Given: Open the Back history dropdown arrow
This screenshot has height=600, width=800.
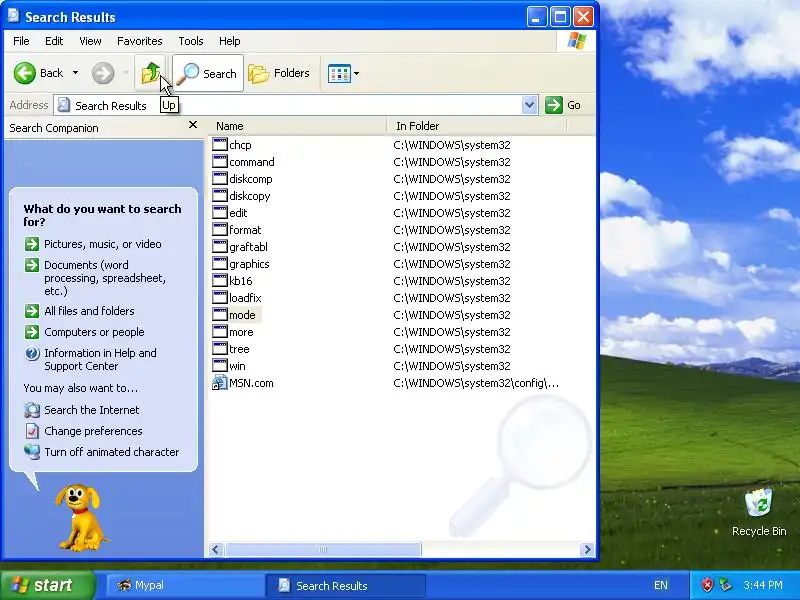Looking at the screenshot, I should [76, 73].
